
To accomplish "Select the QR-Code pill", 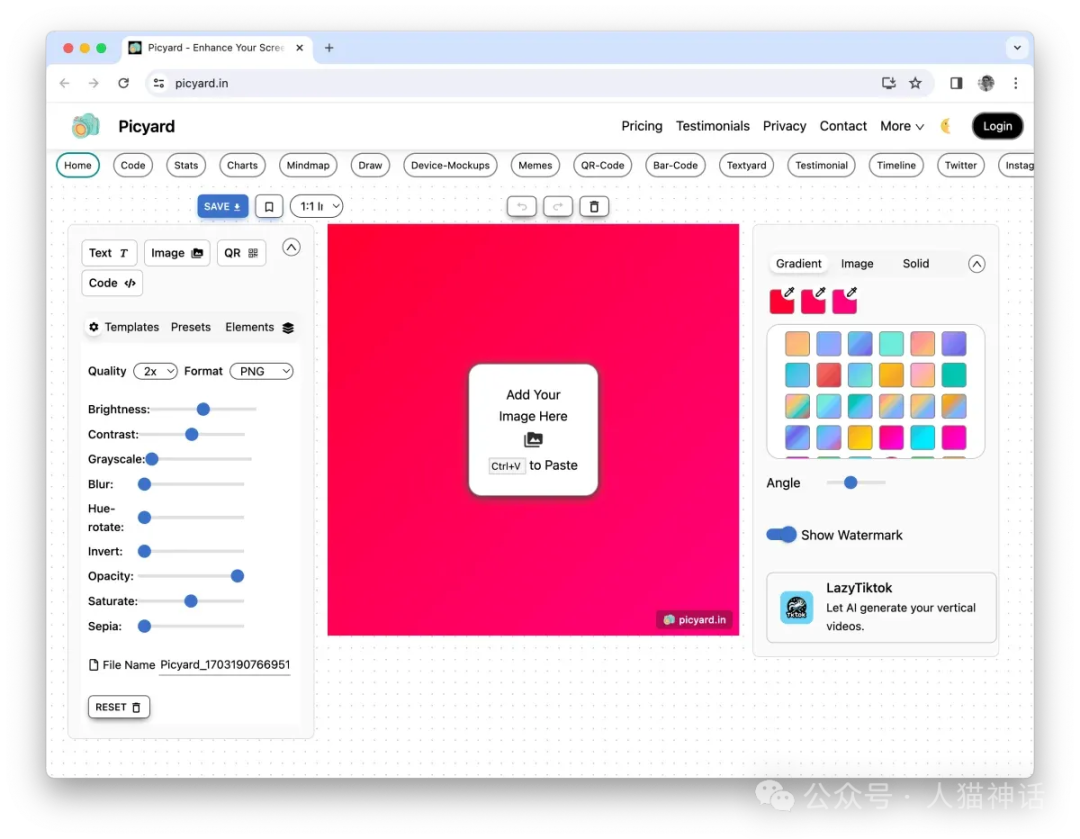I will 602,165.
